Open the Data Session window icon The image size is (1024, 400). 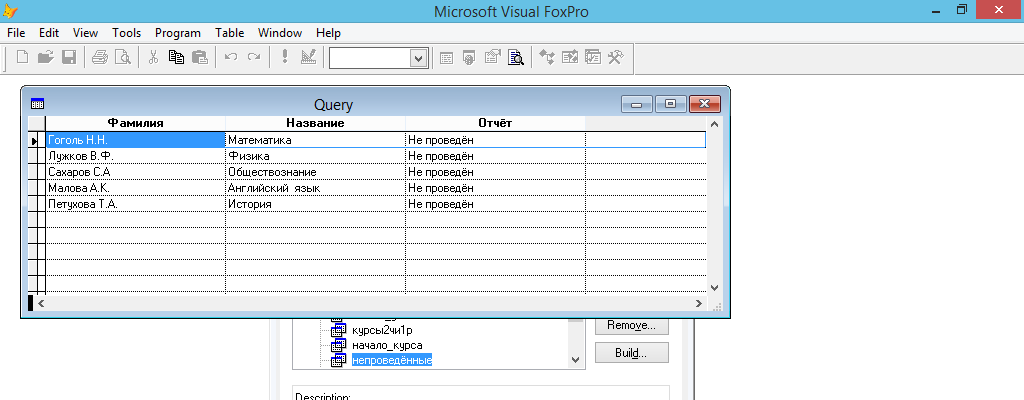click(469, 58)
